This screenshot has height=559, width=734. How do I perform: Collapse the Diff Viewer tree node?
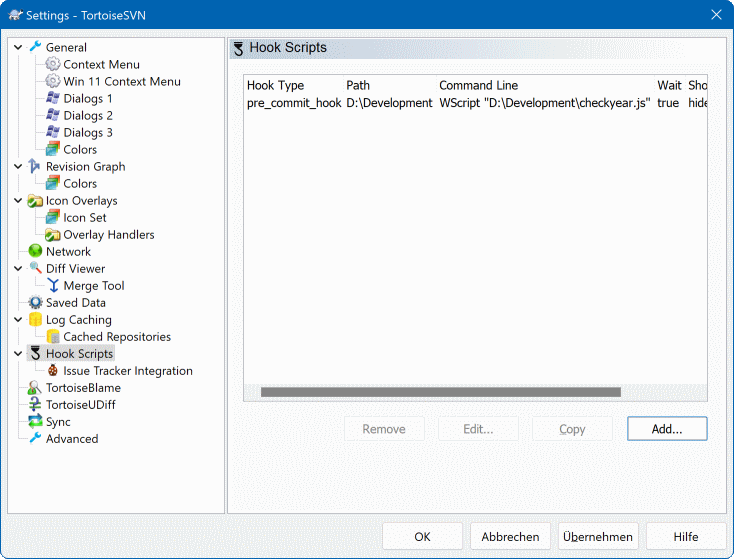pyautogui.click(x=18, y=268)
